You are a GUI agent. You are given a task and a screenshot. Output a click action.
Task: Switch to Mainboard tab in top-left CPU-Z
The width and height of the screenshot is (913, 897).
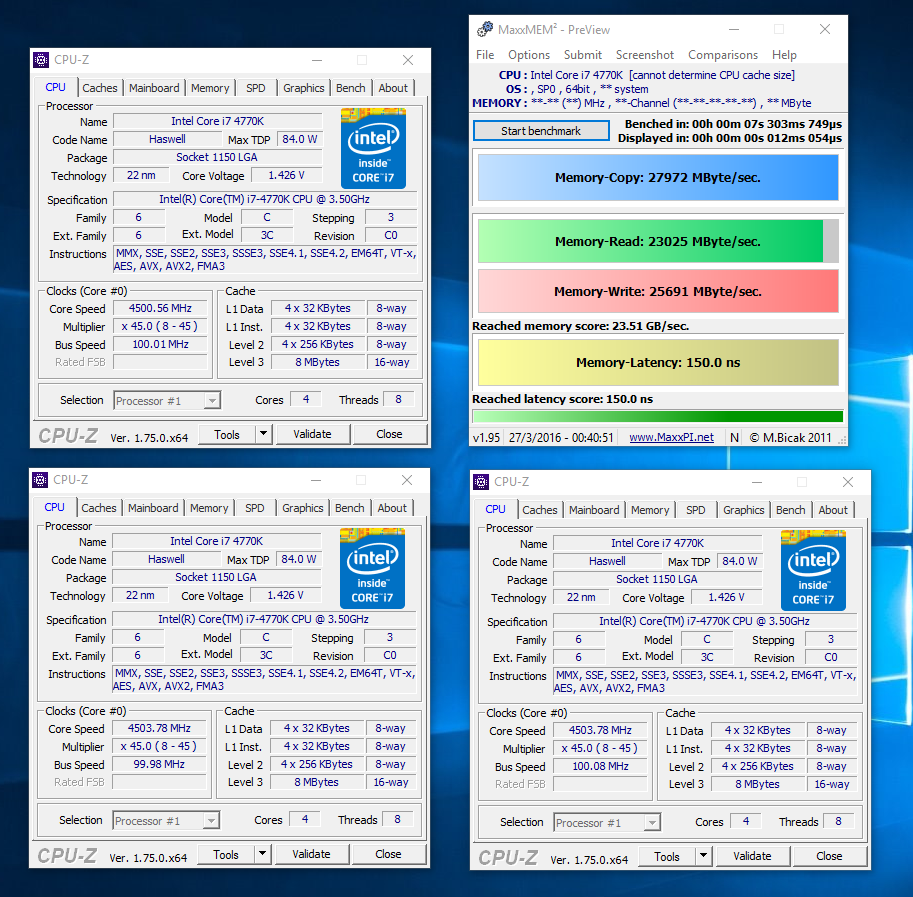(x=154, y=88)
